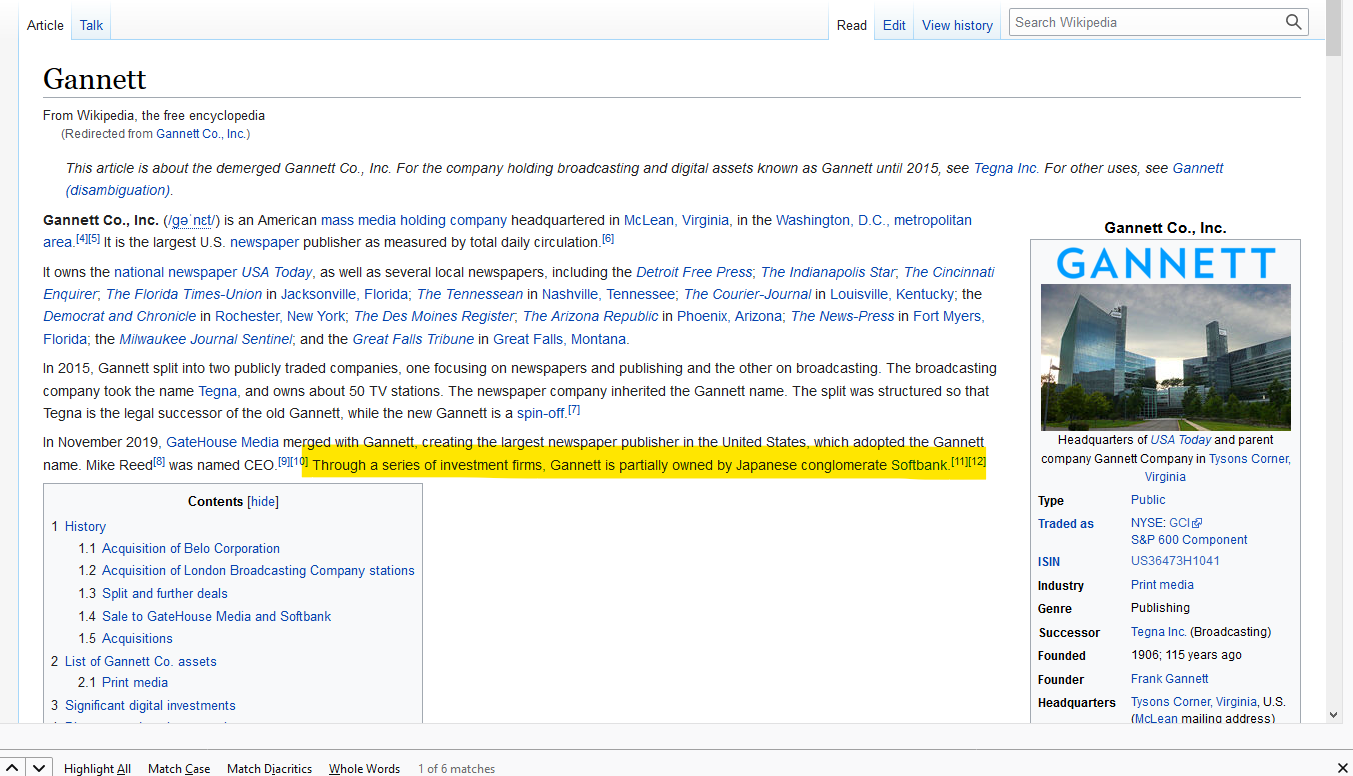
Task: Click the Gannett logo in infobox
Action: 1165,263
